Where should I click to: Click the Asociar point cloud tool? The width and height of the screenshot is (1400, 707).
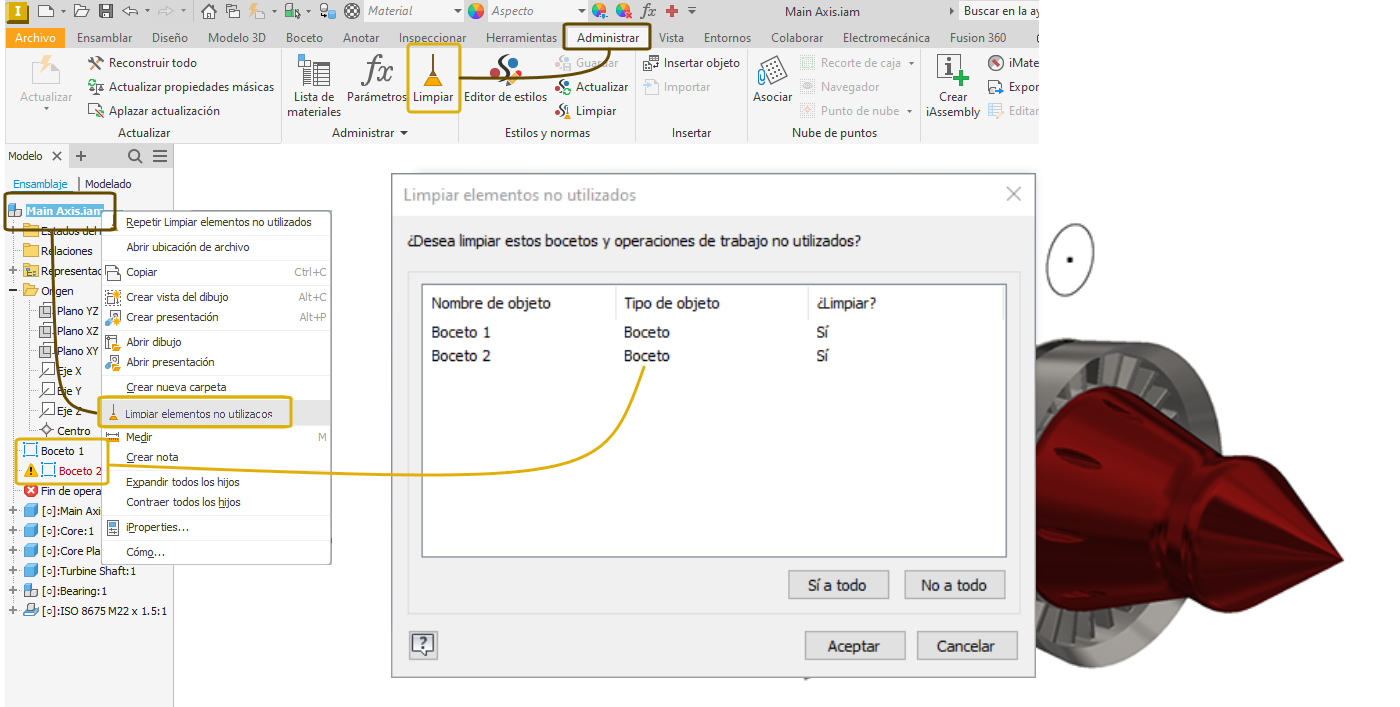pos(772,80)
